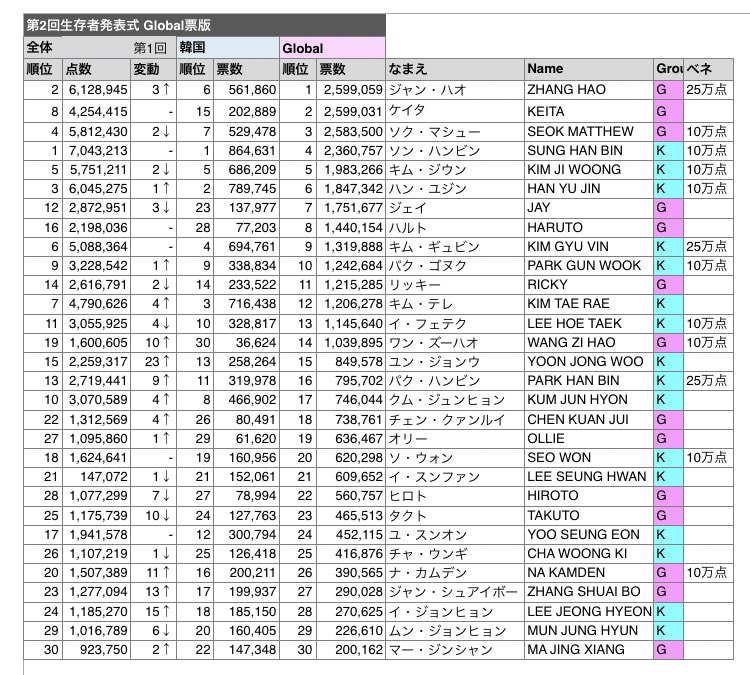This screenshot has width=750, height=675.
Task: Select the cell 'MA JING XIANG'
Action: click(x=589, y=650)
